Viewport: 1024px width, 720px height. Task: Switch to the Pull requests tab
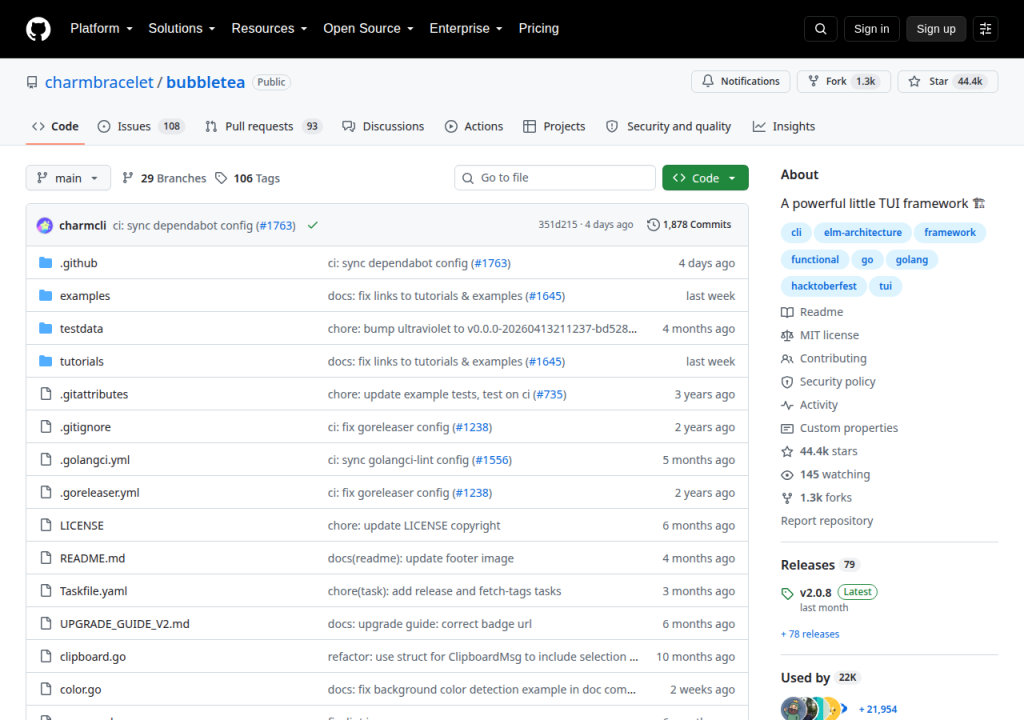click(x=264, y=126)
